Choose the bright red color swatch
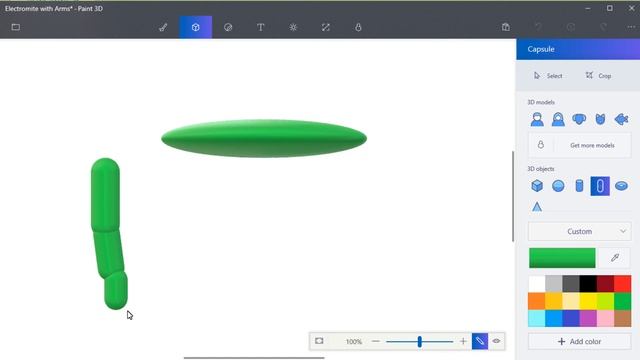 pos(622,284)
